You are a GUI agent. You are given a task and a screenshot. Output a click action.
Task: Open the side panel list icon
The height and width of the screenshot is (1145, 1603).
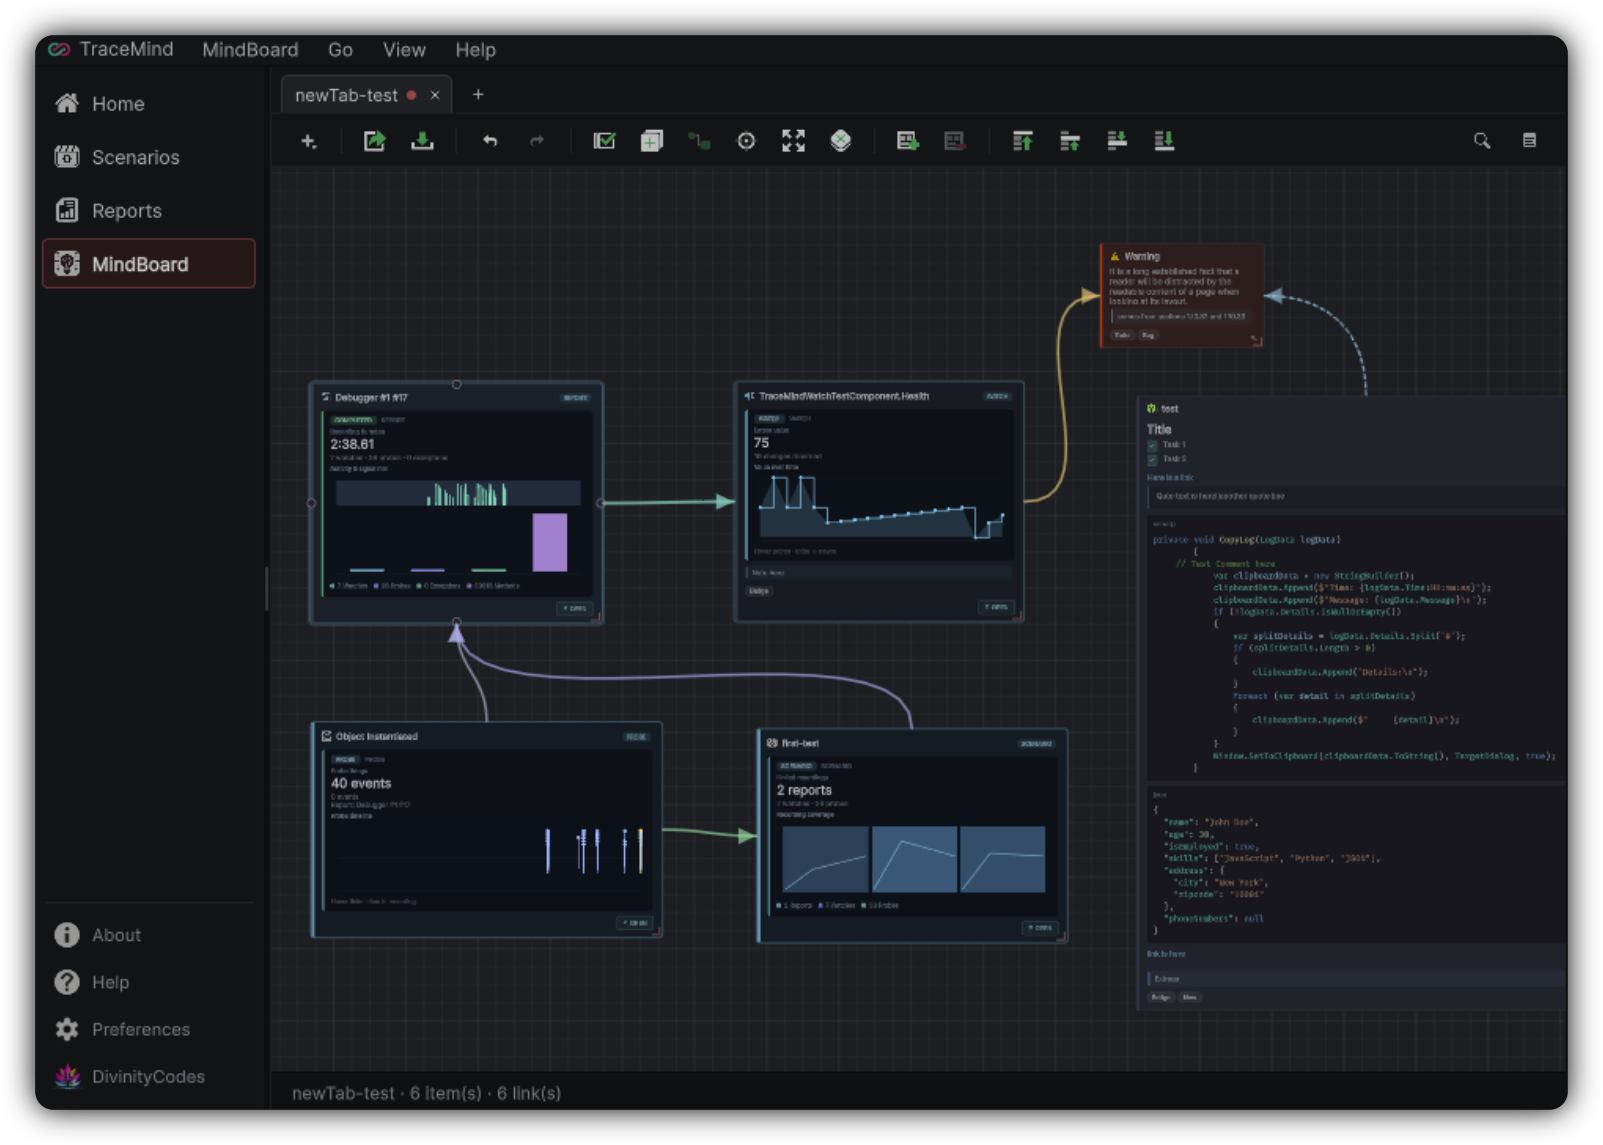coord(1529,141)
